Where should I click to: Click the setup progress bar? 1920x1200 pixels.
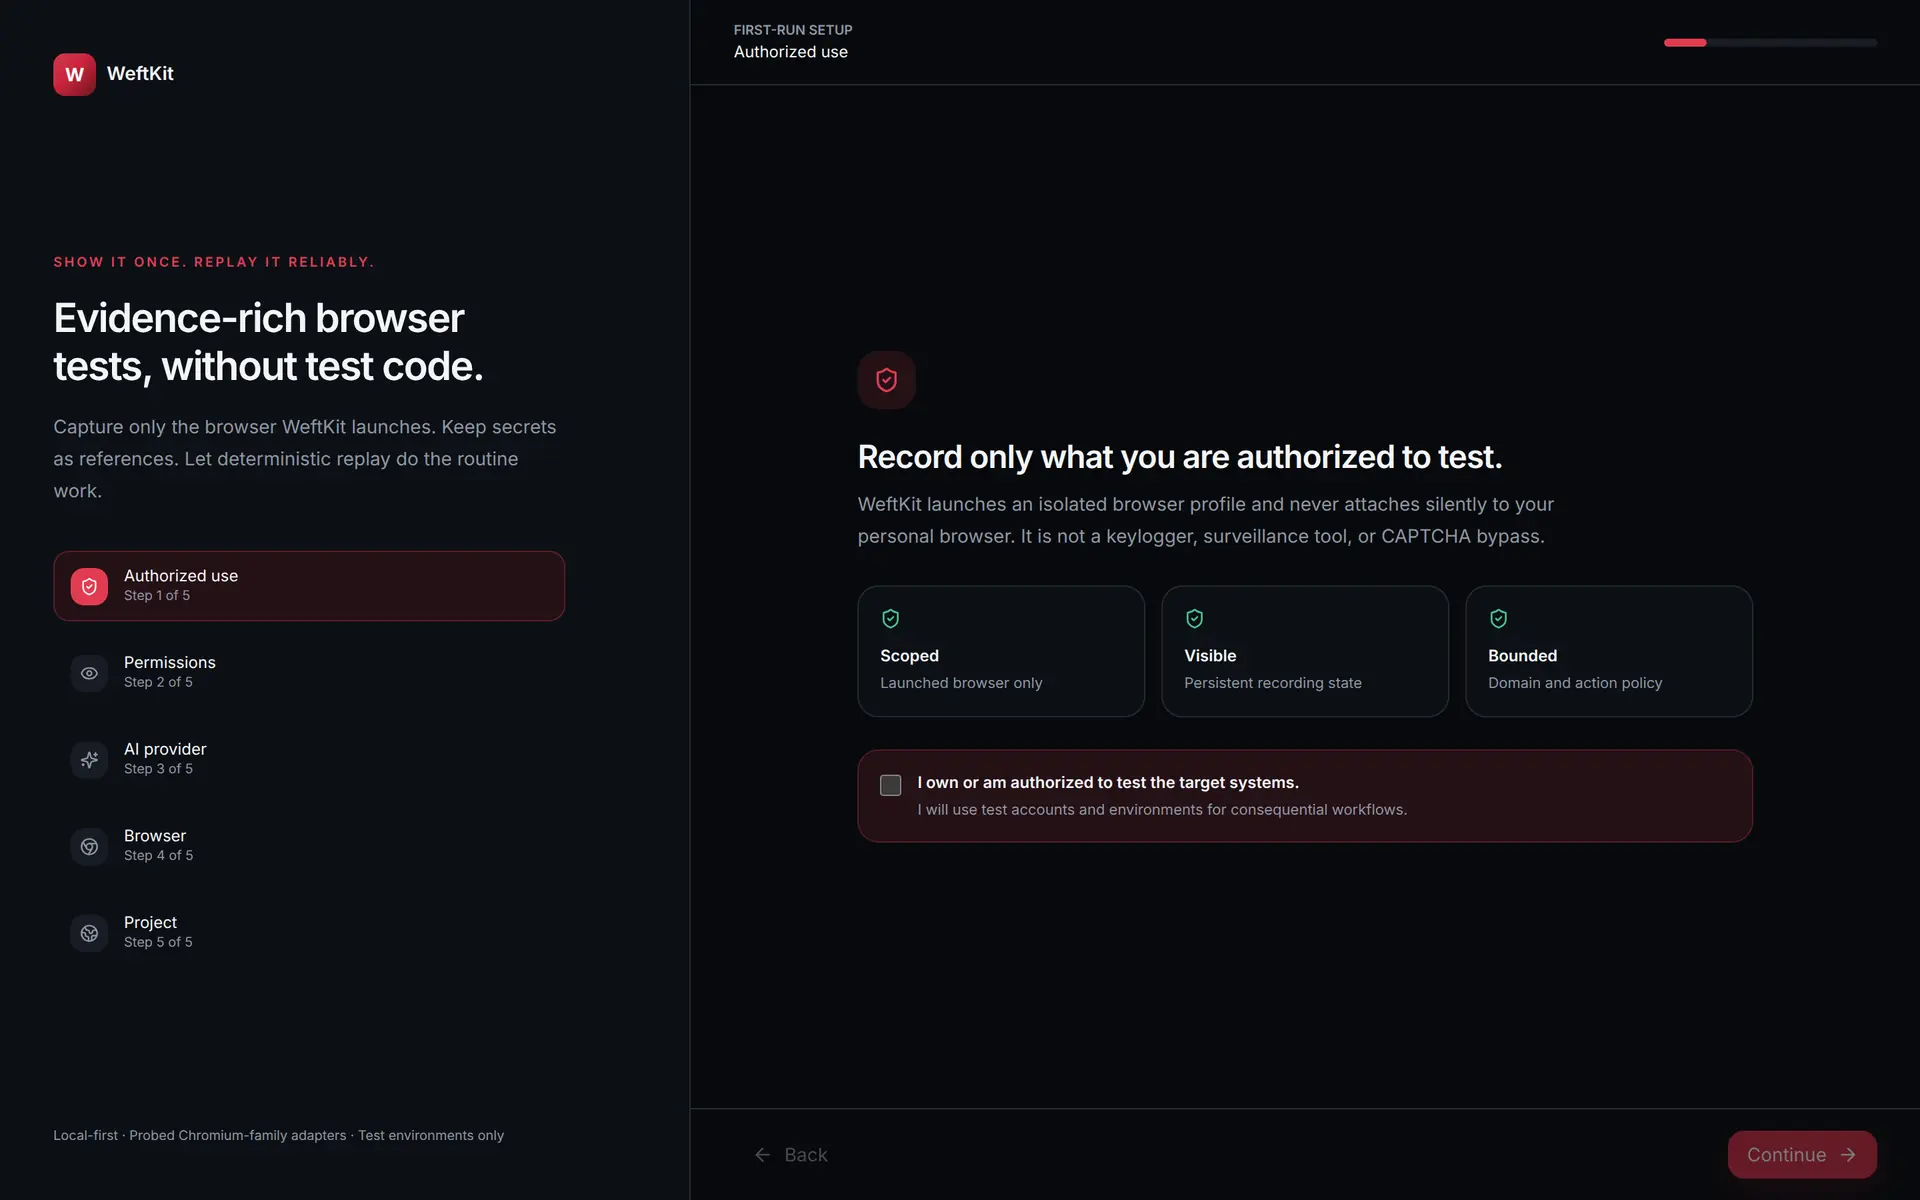pyautogui.click(x=1770, y=43)
